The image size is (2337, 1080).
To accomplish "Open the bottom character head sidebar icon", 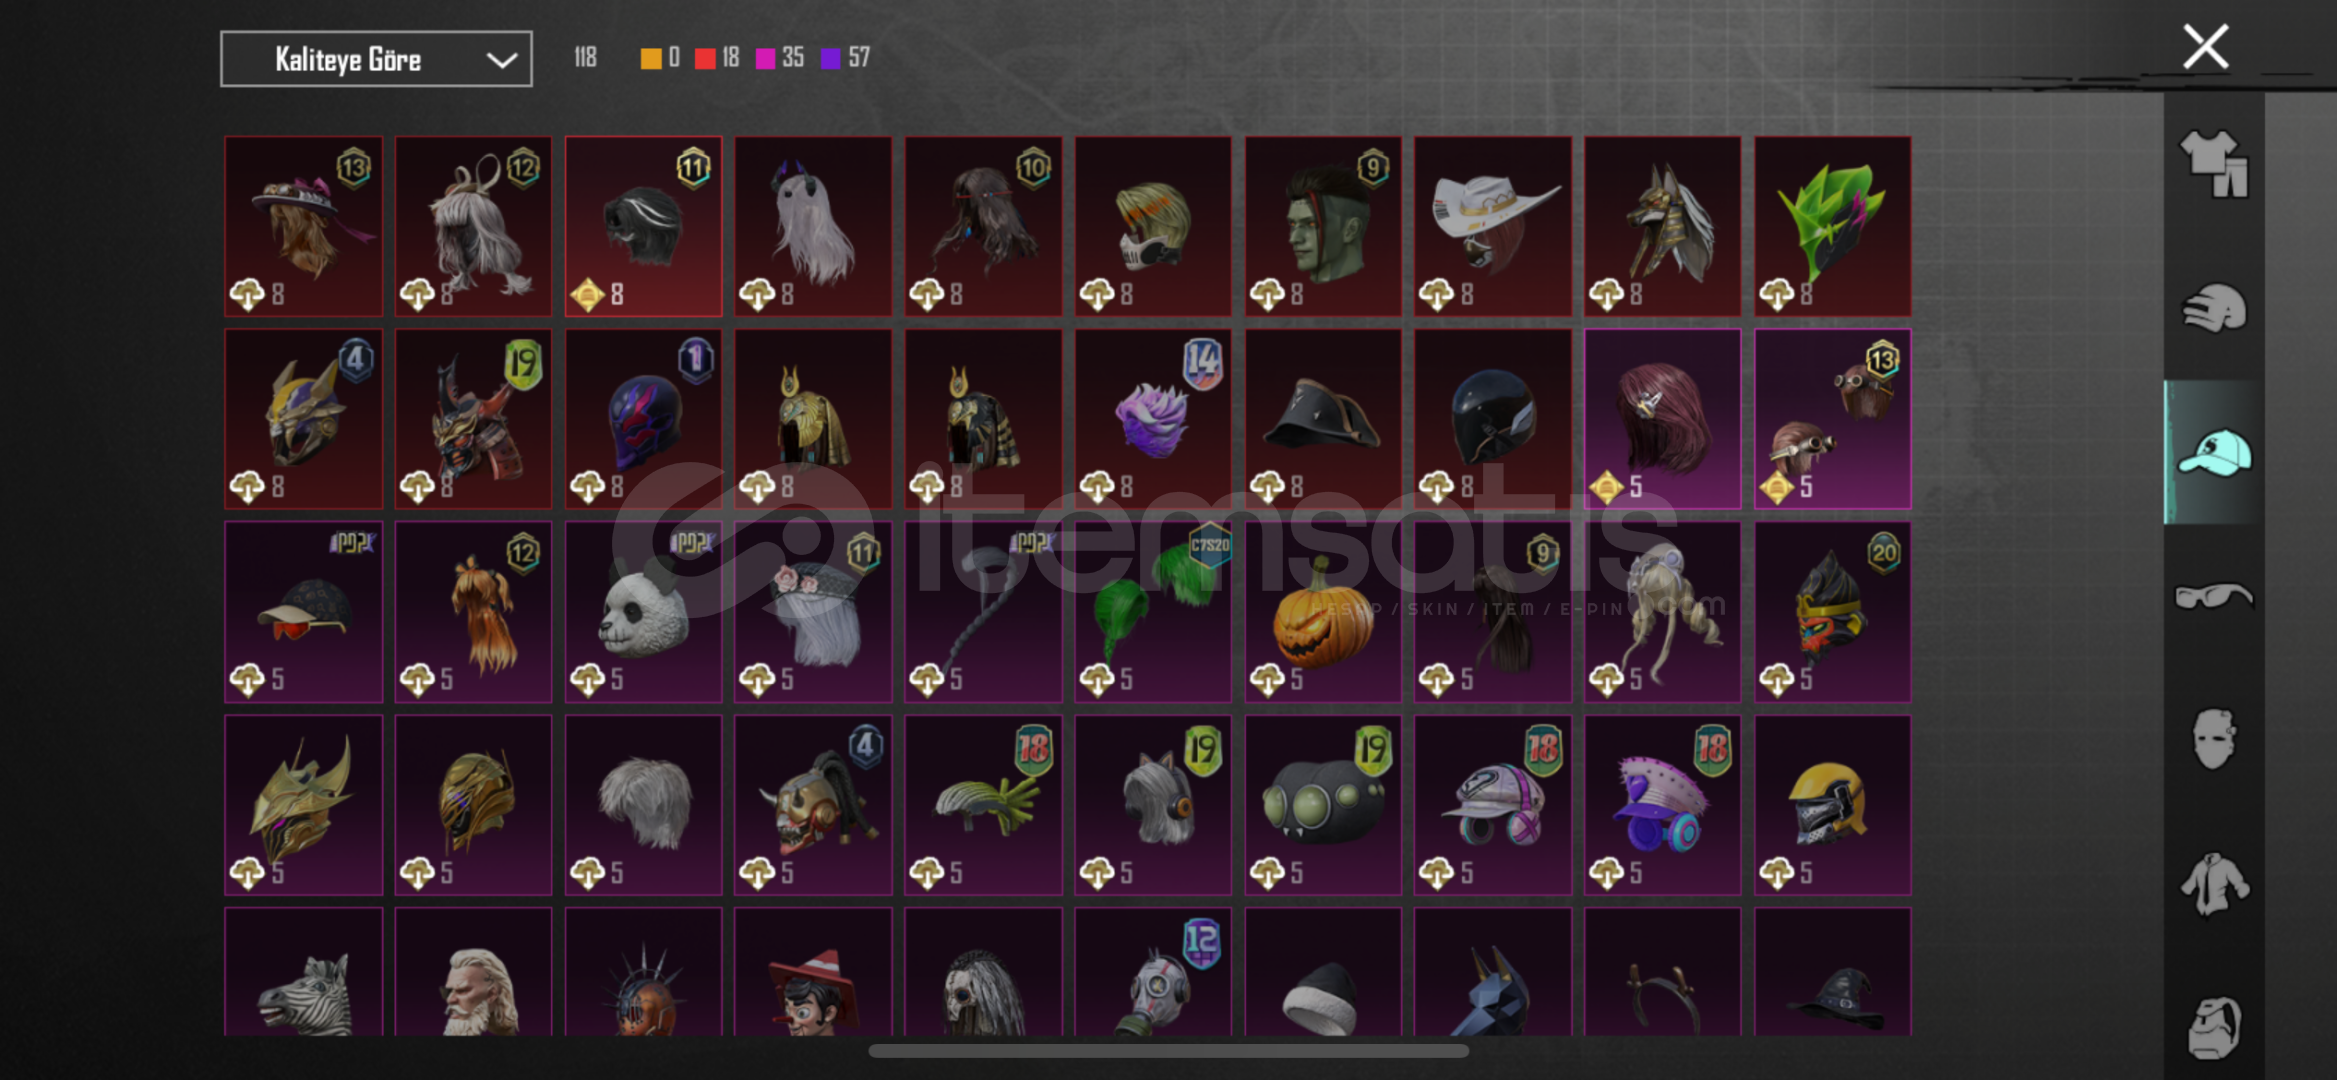I will click(x=2214, y=1027).
